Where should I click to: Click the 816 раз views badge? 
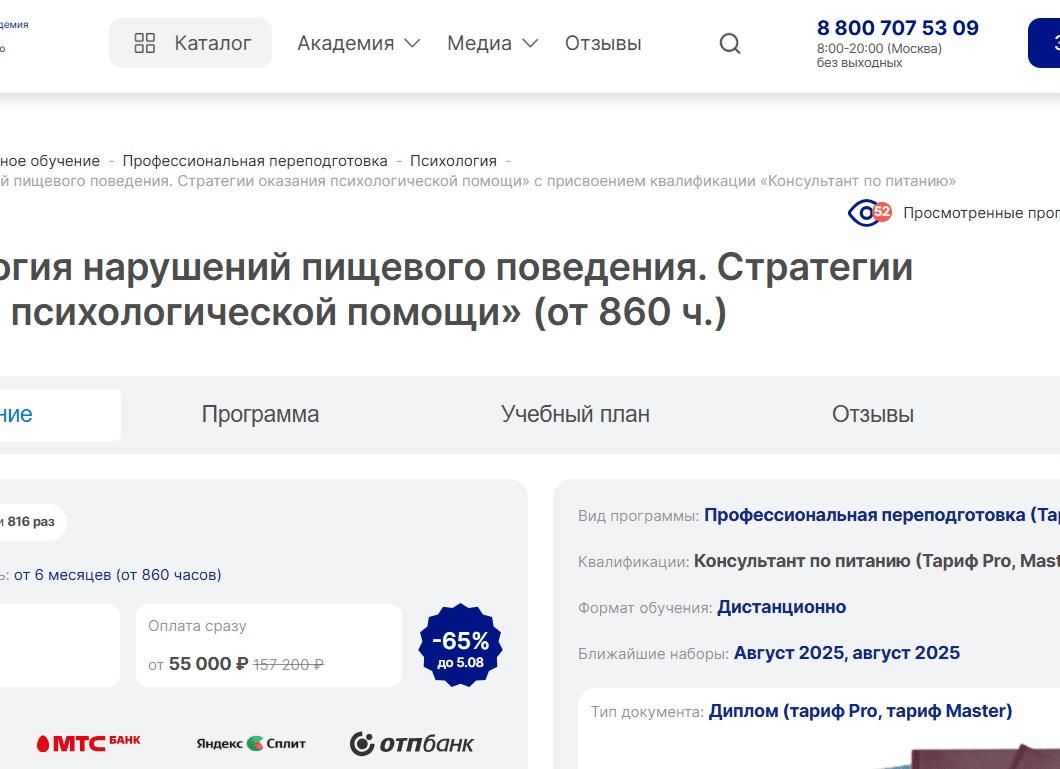pos(31,522)
